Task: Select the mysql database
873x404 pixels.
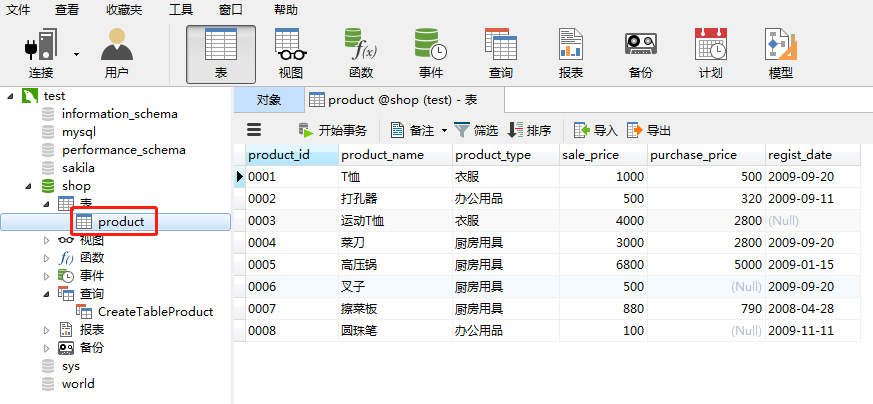Action: 79,132
